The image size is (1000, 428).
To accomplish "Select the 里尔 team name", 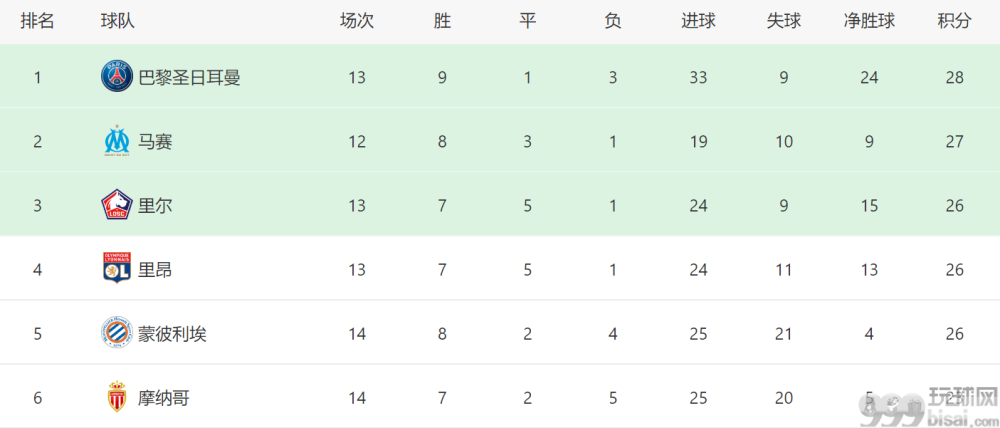I will (x=156, y=205).
